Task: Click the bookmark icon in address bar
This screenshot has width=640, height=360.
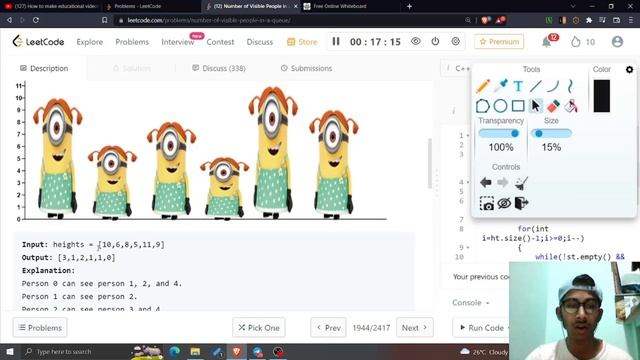Action: (104, 20)
